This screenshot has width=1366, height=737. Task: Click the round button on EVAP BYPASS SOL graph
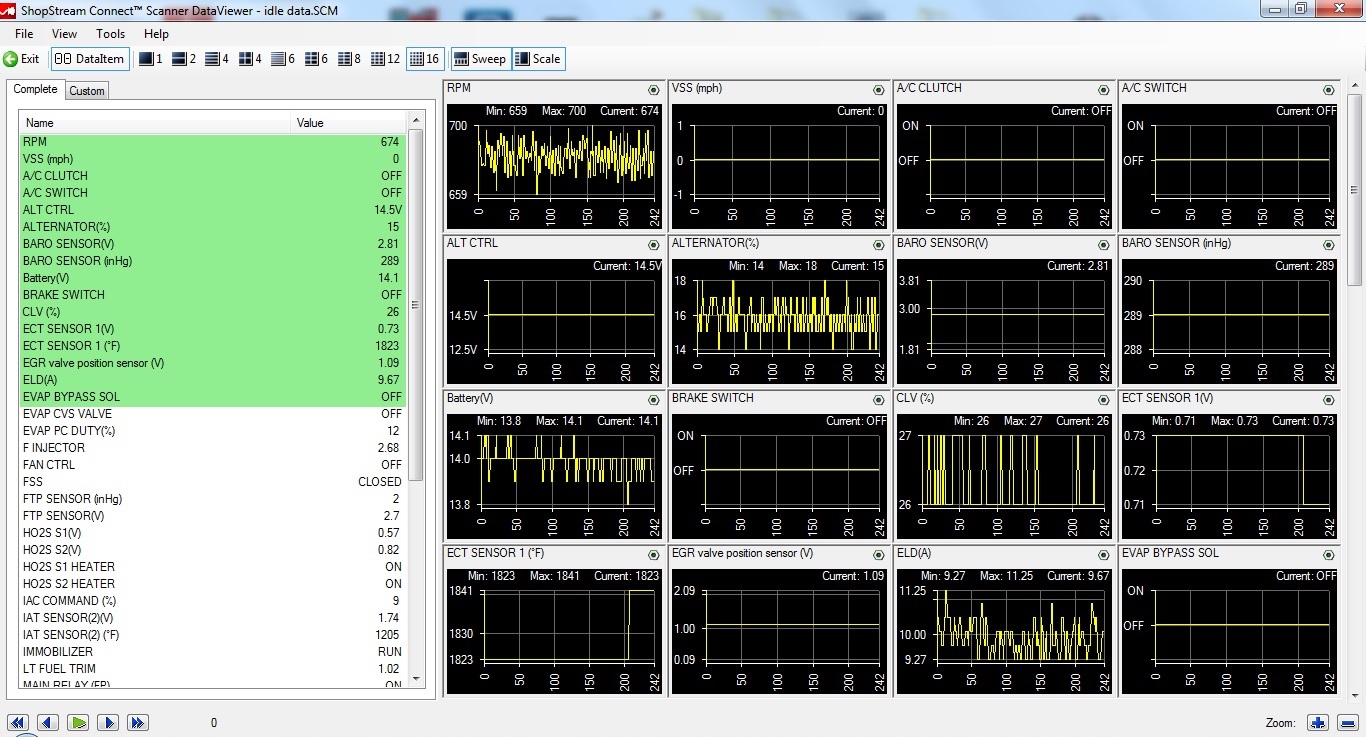pyautogui.click(x=1329, y=555)
